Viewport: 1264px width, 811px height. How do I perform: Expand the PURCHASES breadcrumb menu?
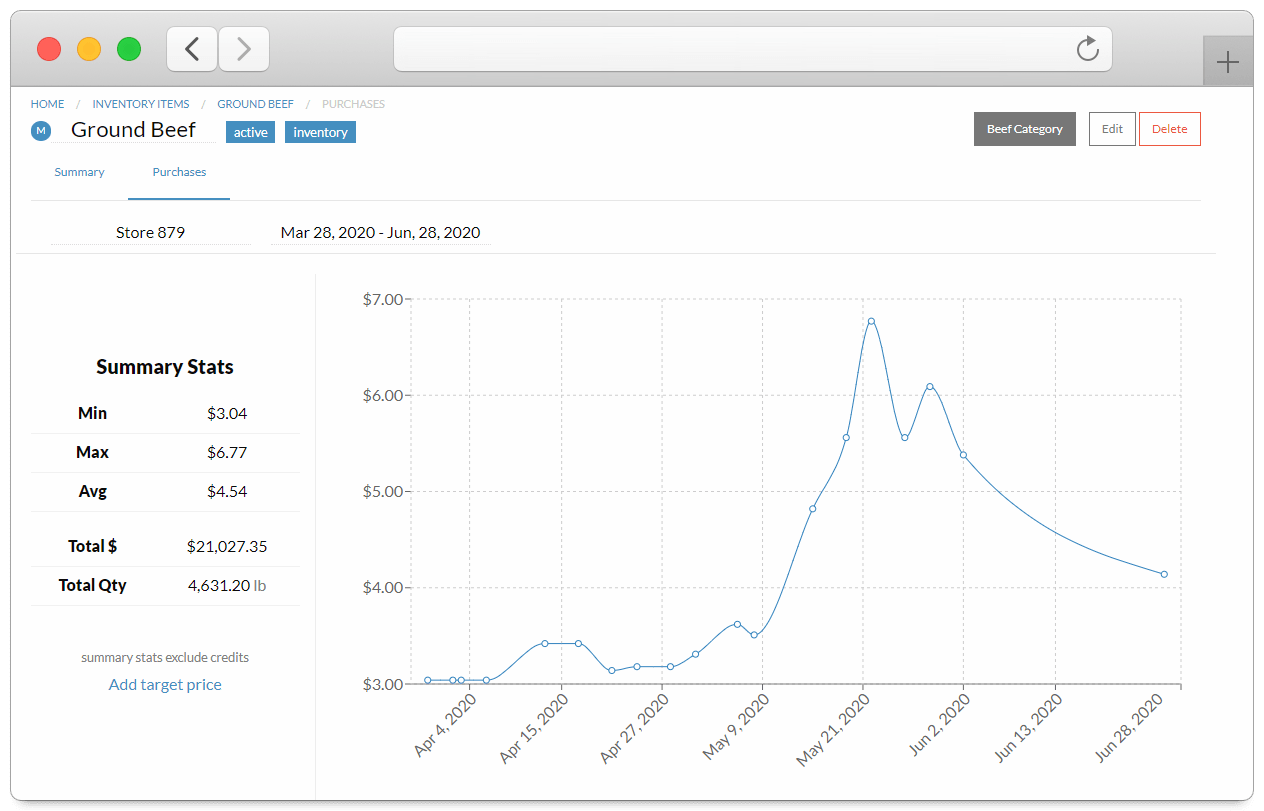pos(352,103)
